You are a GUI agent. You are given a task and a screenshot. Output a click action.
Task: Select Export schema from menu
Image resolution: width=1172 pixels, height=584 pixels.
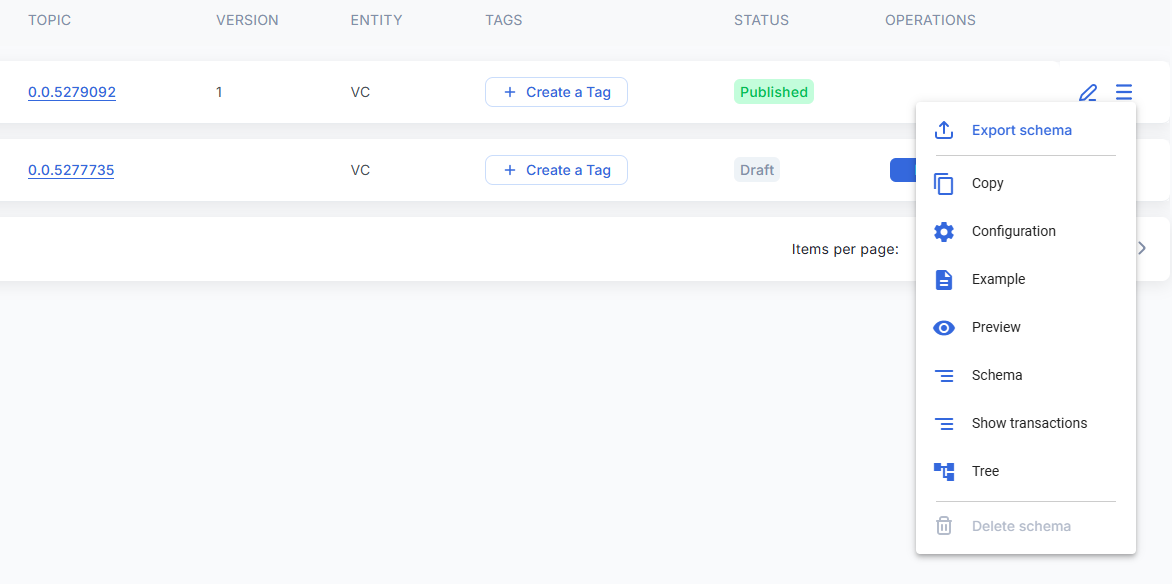[x=1021, y=131]
